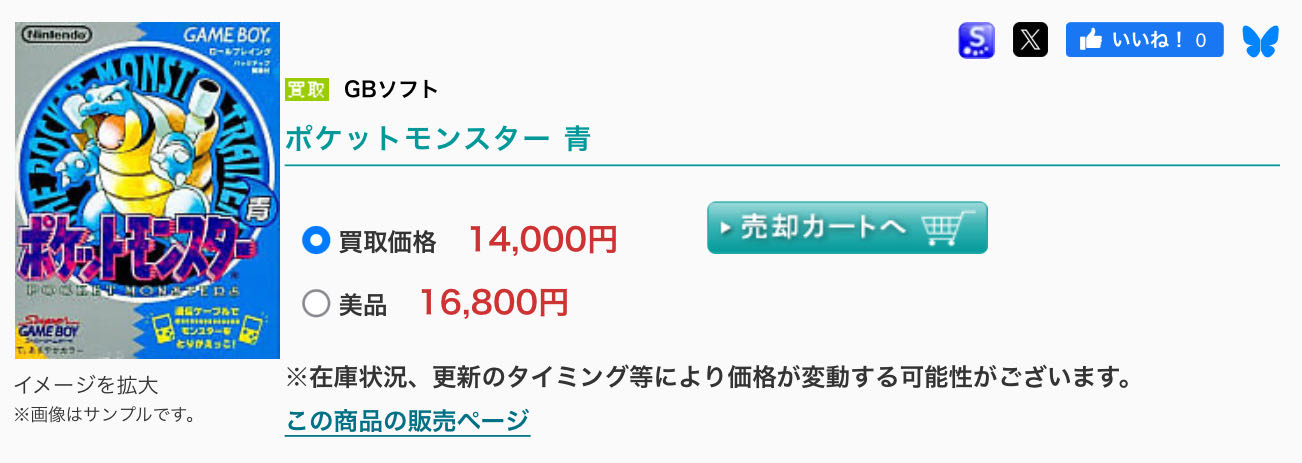
Task: Click the いいね! like count number
Action: point(1201,40)
